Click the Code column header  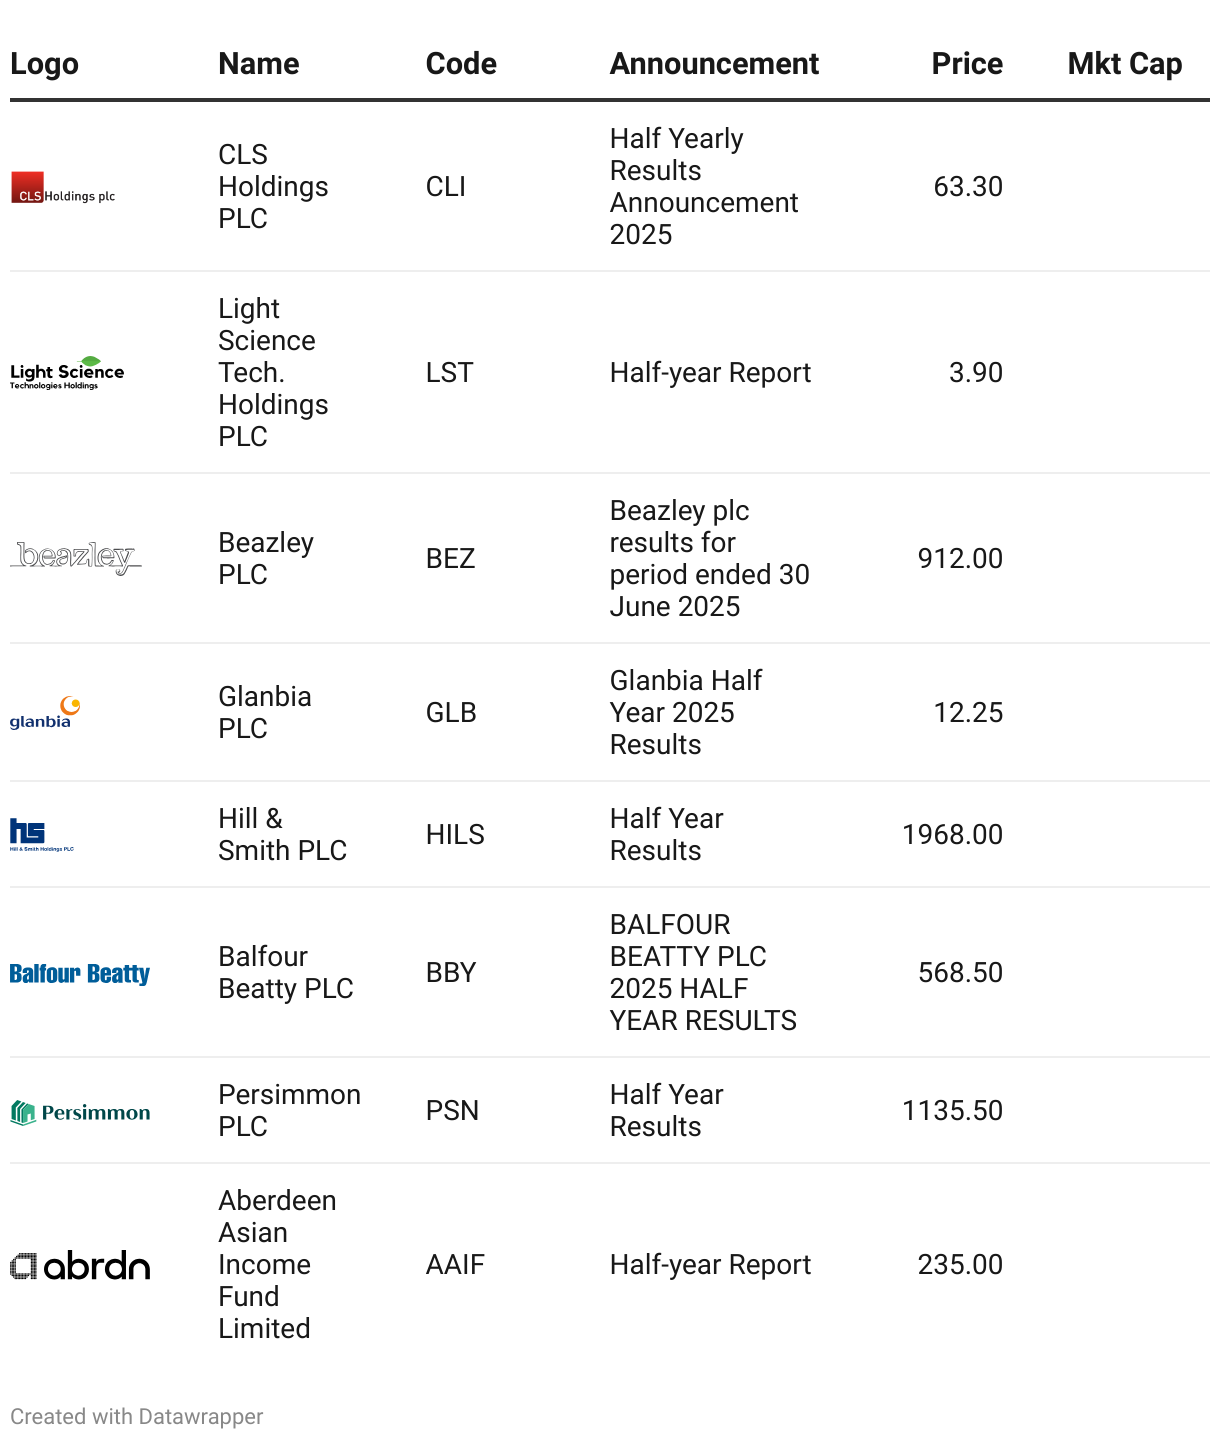coord(461,64)
